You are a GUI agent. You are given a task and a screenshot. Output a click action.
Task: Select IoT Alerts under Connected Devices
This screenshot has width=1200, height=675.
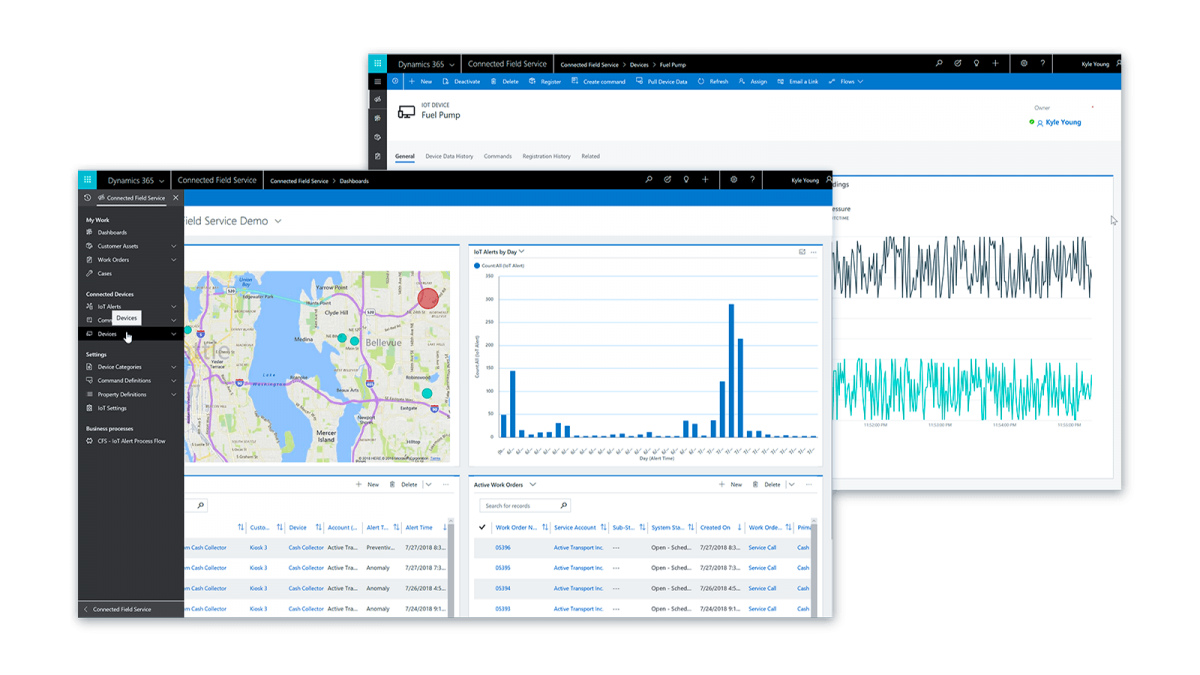point(112,307)
